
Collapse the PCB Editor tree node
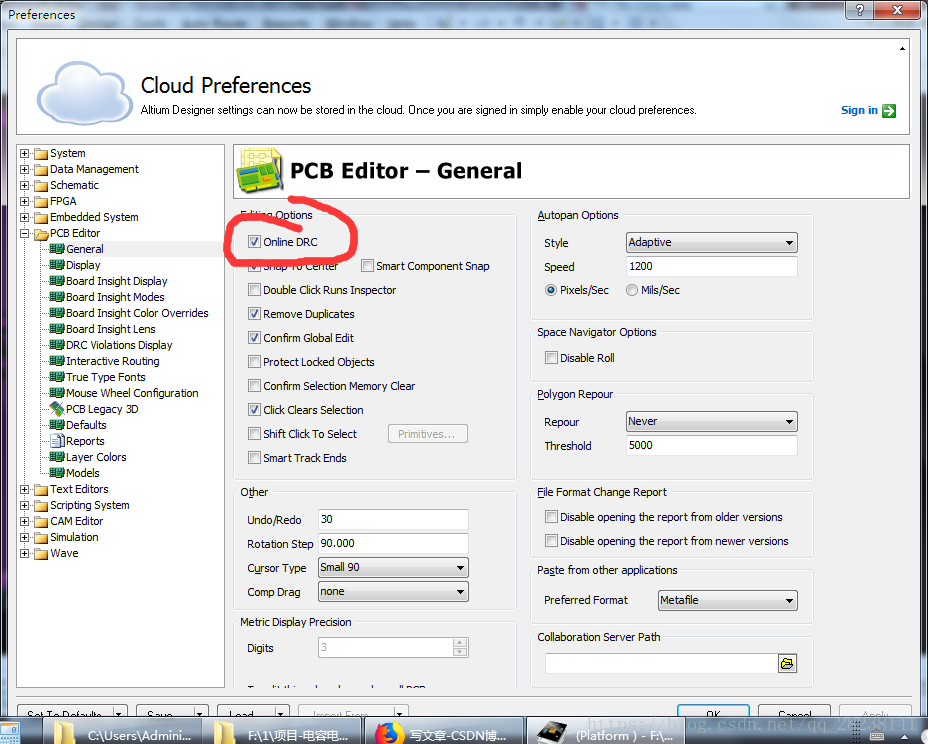tap(24, 233)
